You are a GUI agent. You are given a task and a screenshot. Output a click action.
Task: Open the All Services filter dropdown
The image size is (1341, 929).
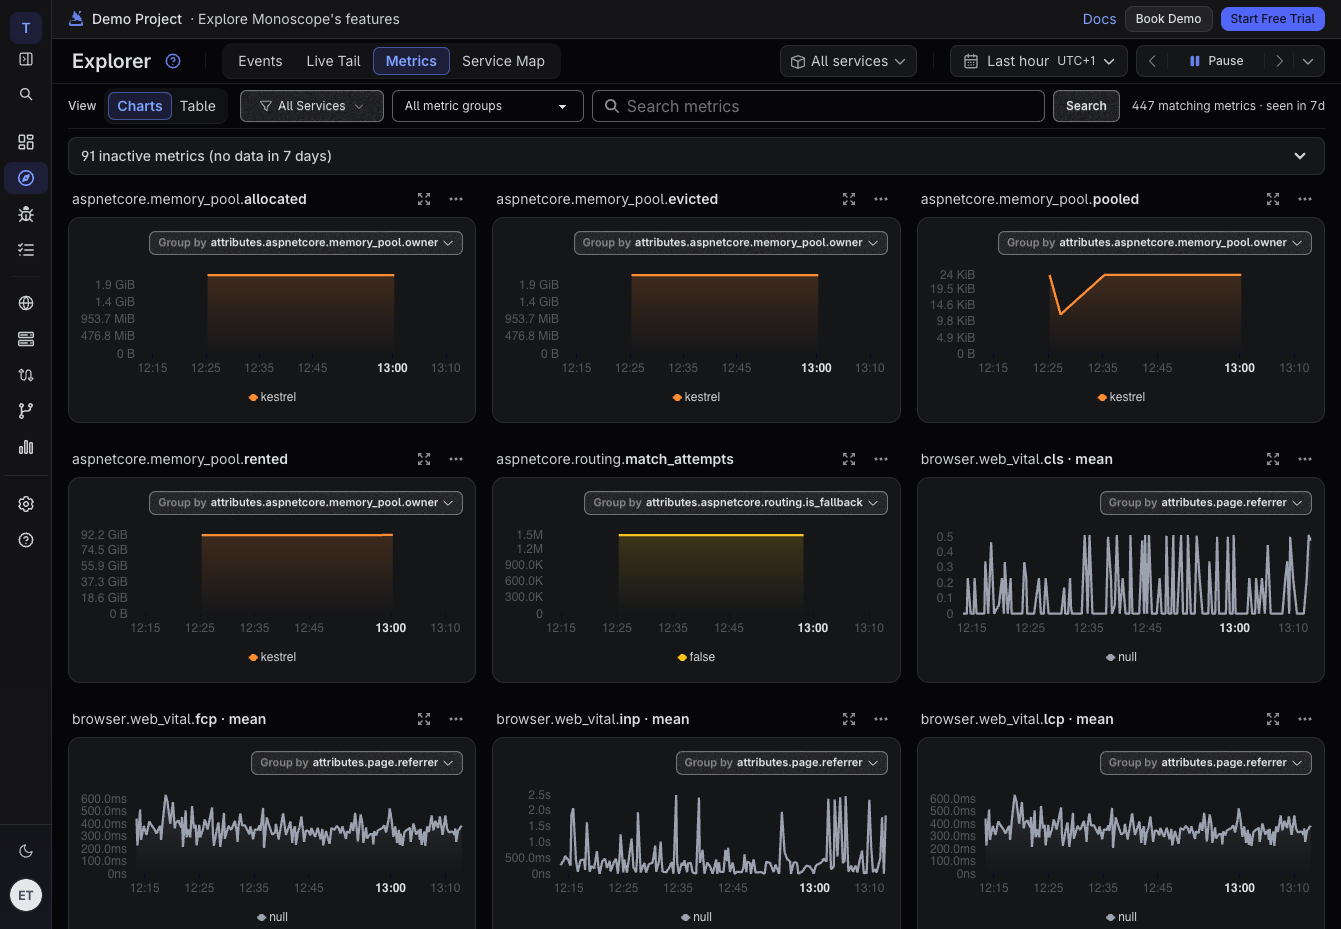coord(312,106)
